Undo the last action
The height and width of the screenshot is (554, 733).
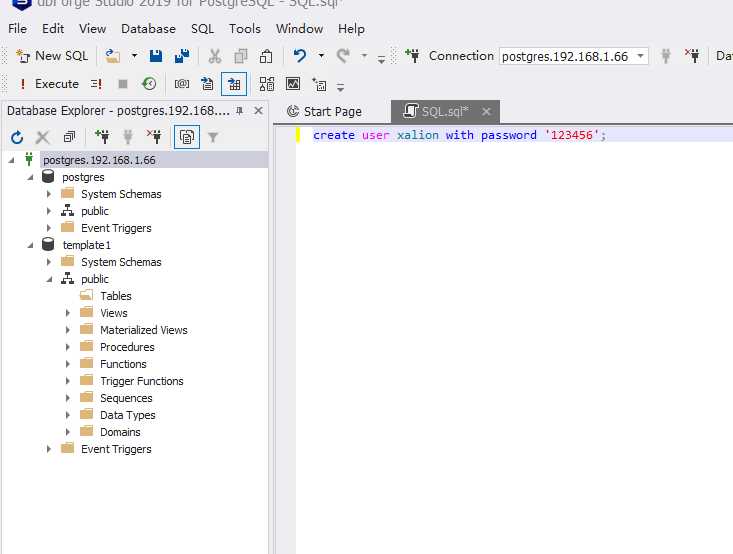[x=299, y=56]
